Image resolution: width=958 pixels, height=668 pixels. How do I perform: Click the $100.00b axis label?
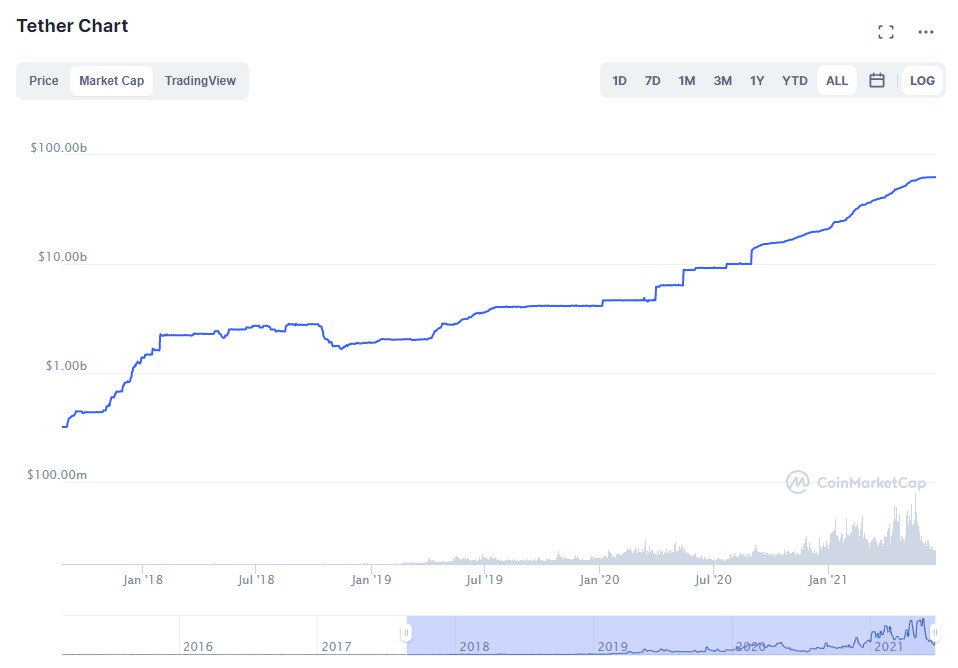pyautogui.click(x=59, y=148)
